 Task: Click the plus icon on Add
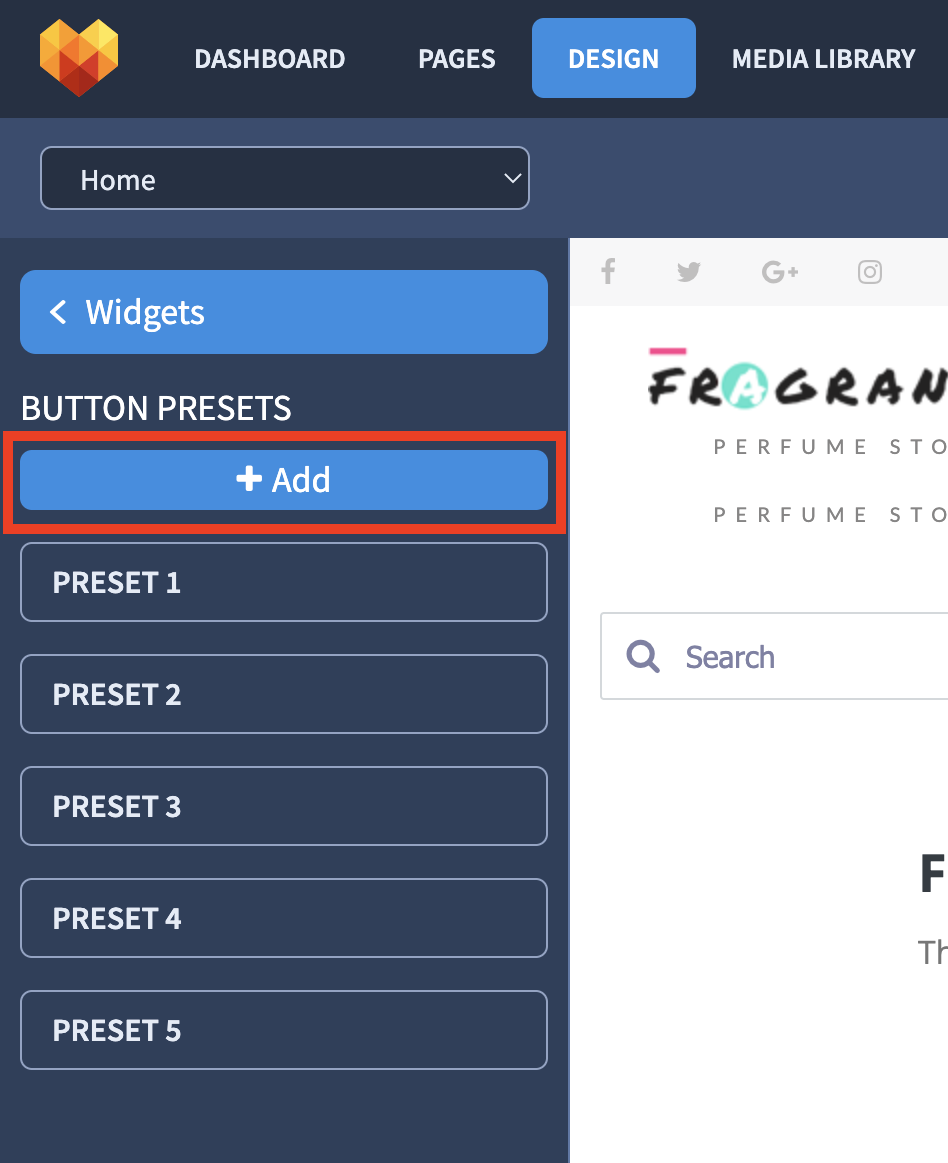(249, 478)
